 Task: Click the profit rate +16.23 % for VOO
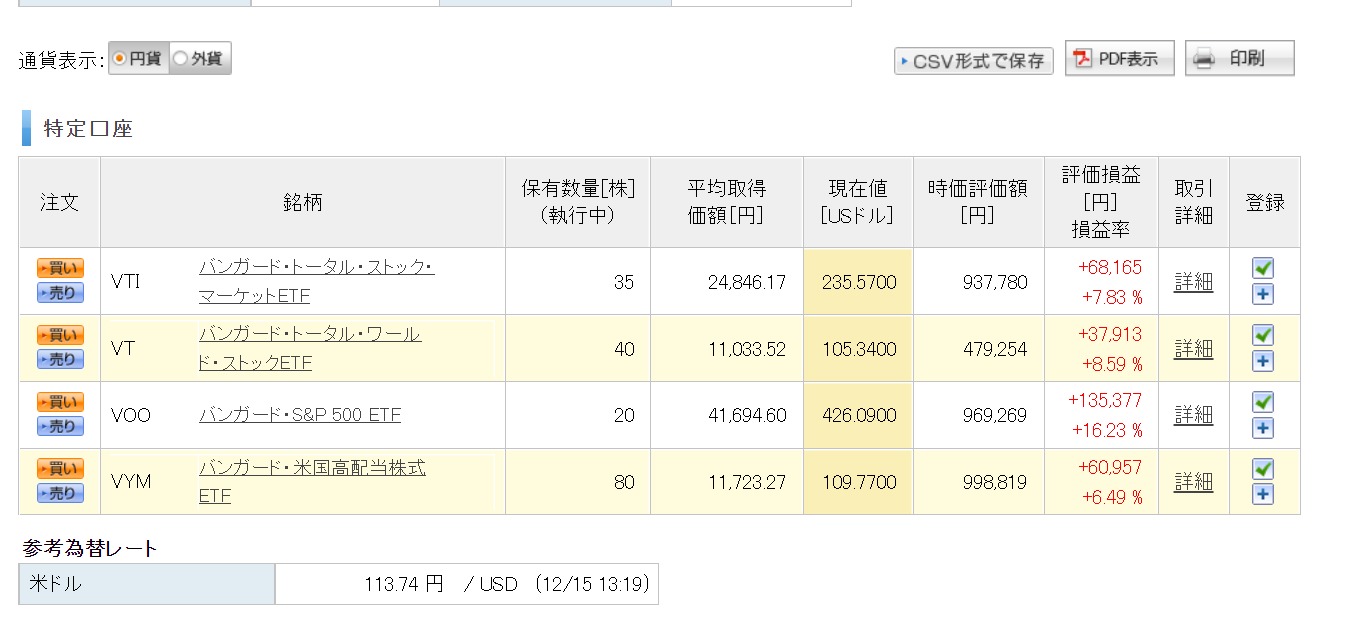pyautogui.click(x=1107, y=430)
